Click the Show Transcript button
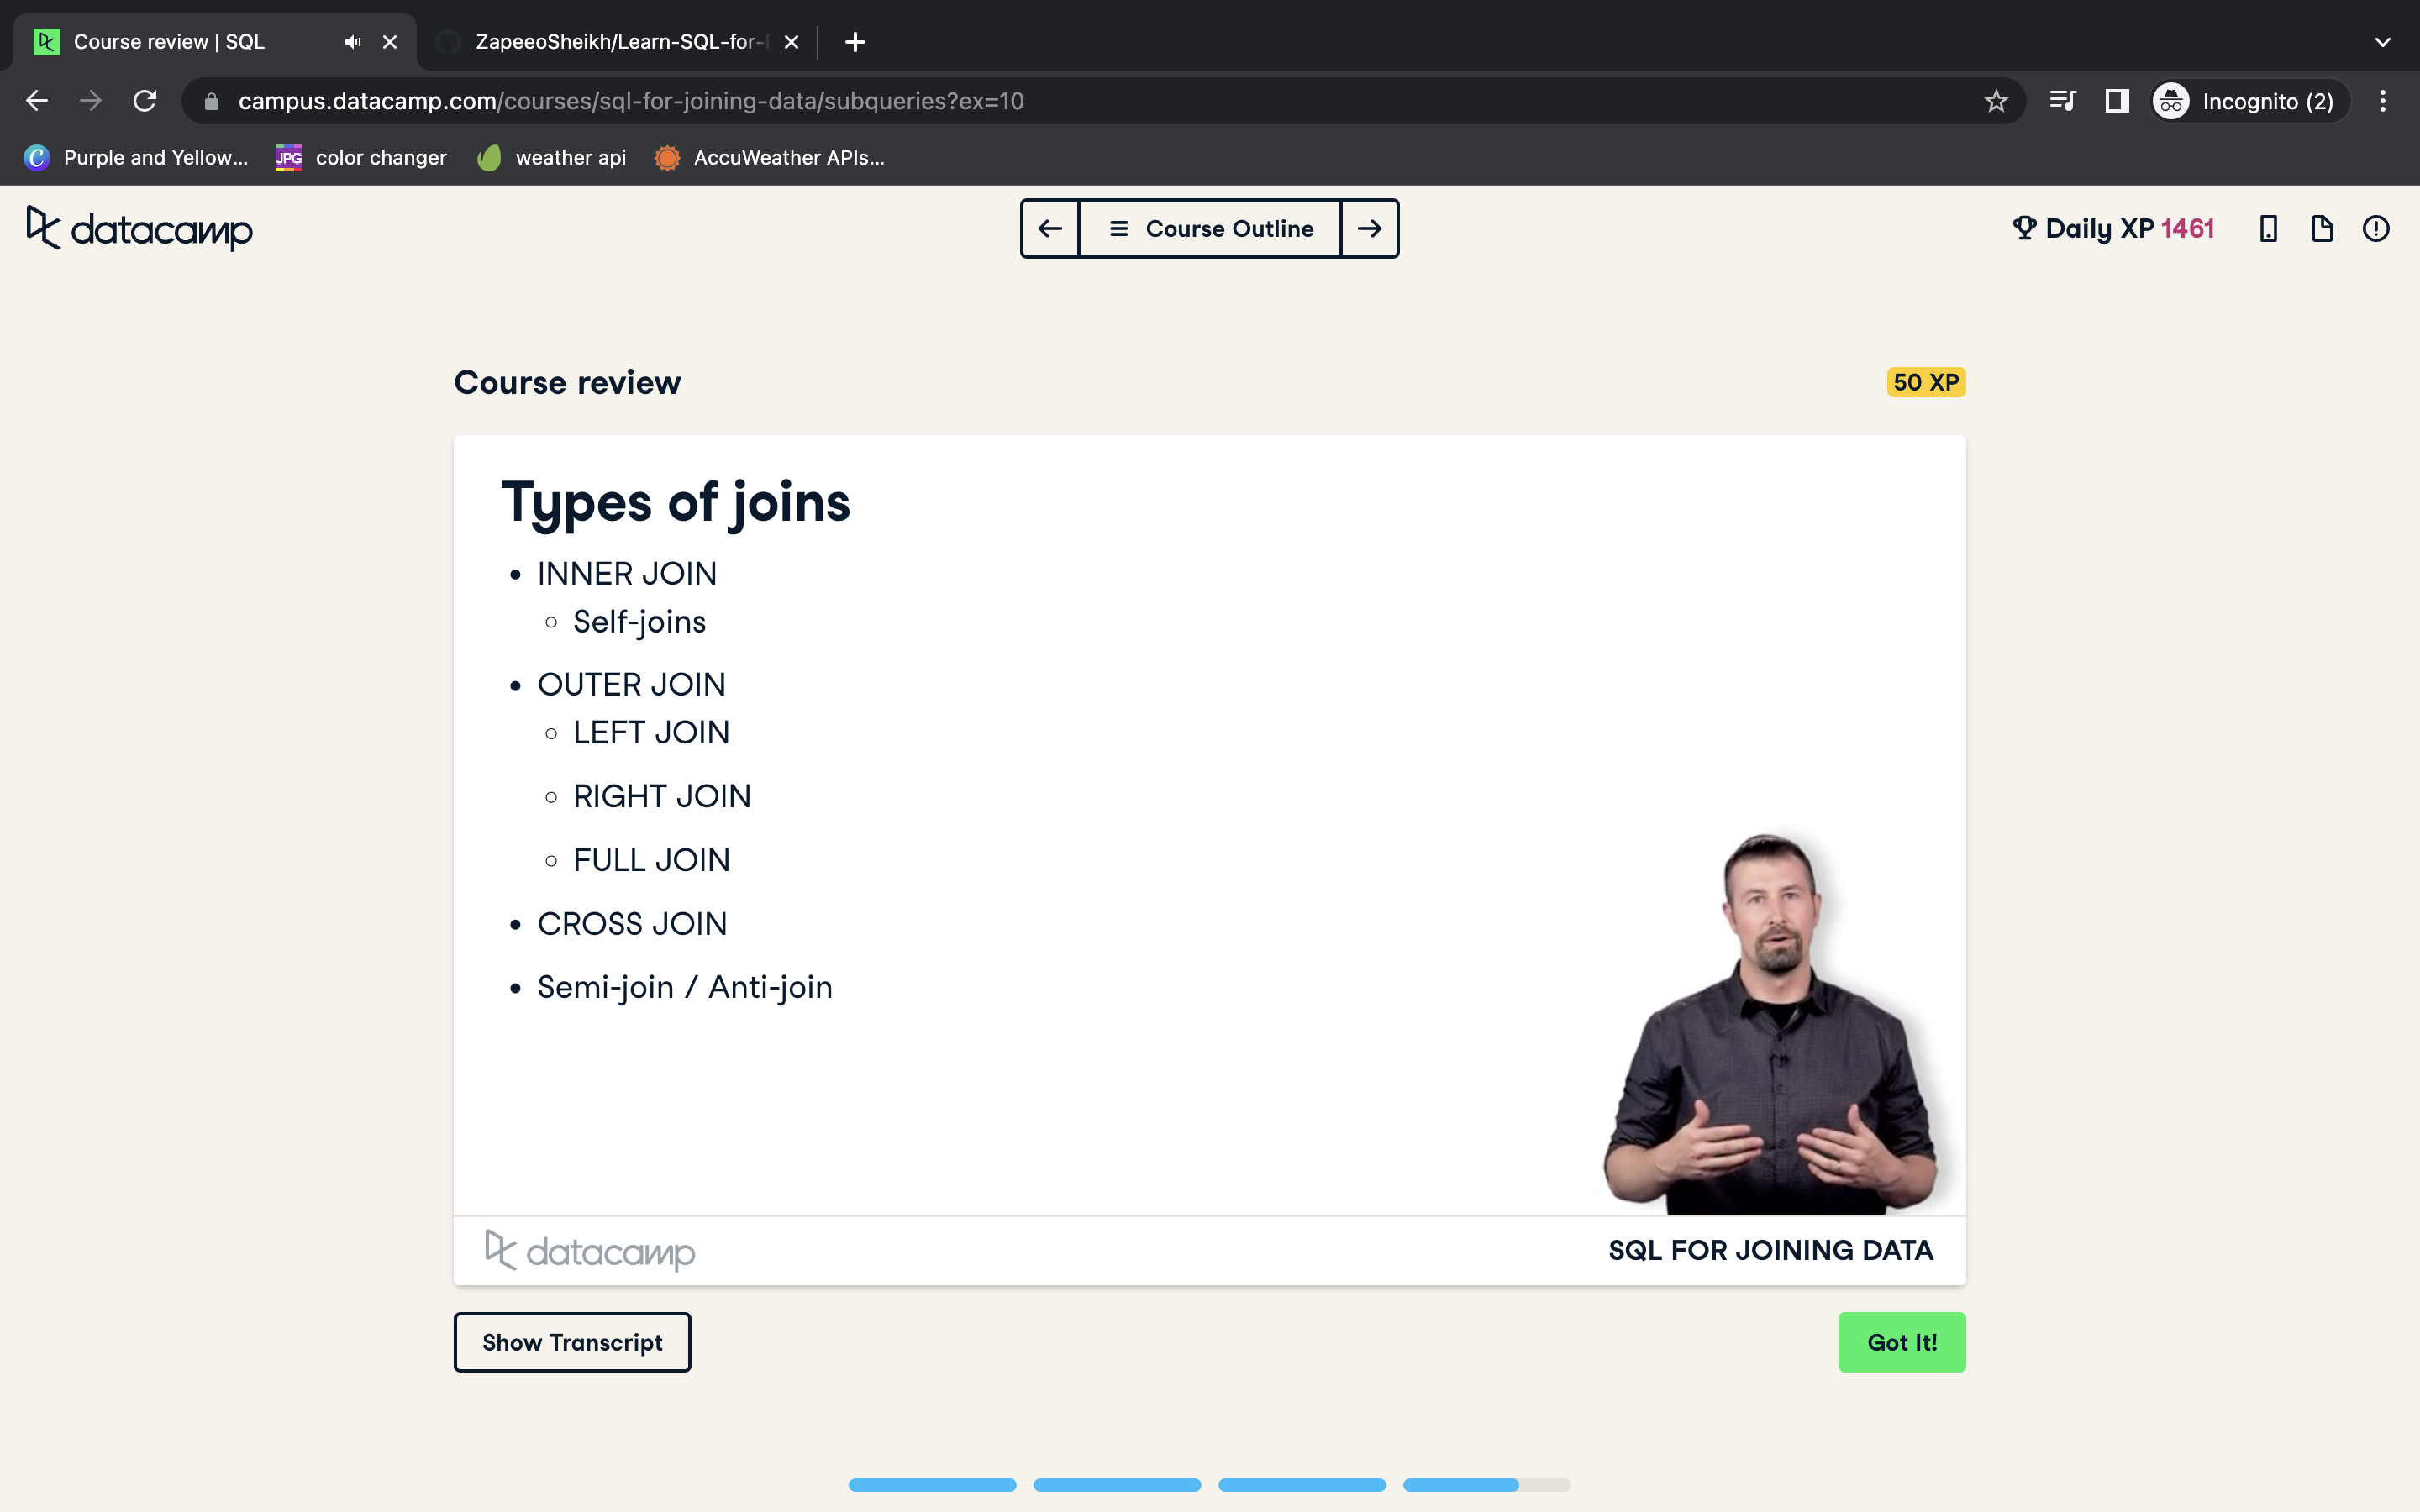 coord(572,1342)
